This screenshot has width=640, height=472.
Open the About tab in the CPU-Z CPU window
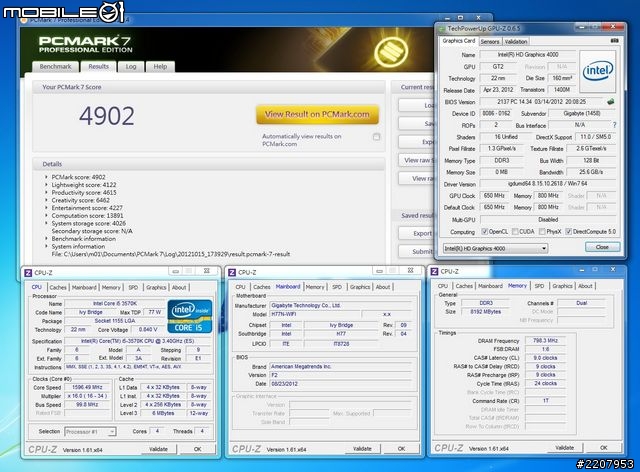(x=179, y=287)
